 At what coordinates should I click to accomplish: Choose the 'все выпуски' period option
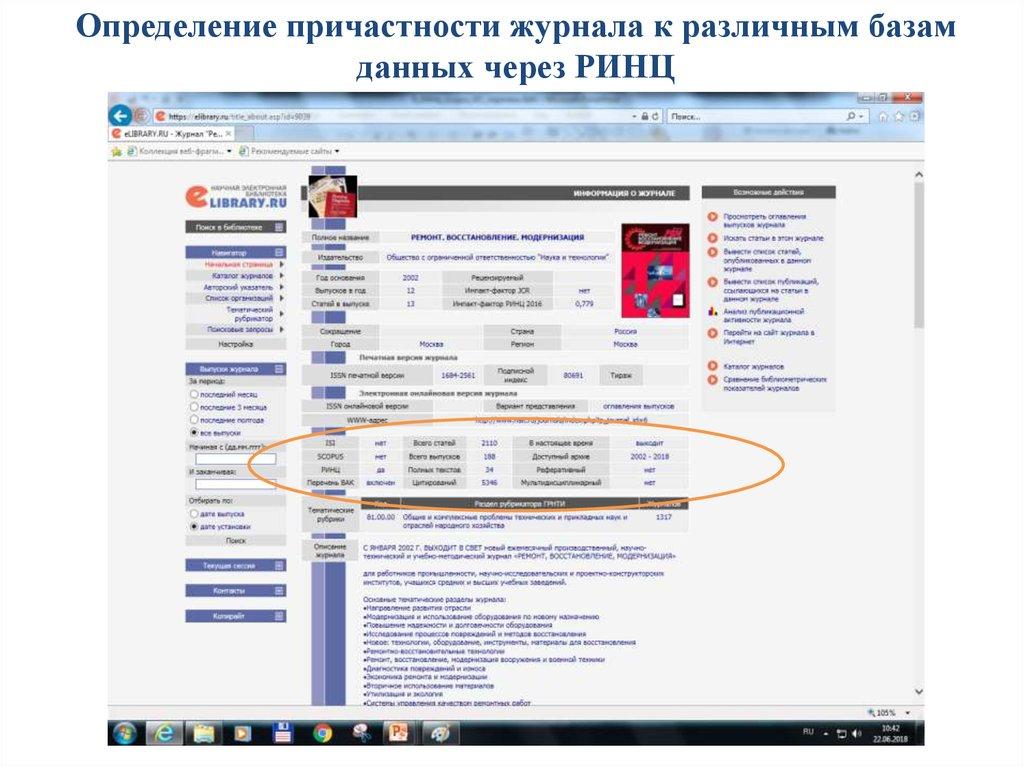point(194,433)
